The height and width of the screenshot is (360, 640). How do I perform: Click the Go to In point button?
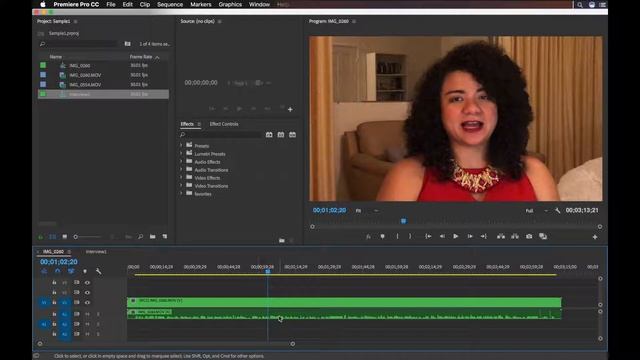click(x=428, y=236)
